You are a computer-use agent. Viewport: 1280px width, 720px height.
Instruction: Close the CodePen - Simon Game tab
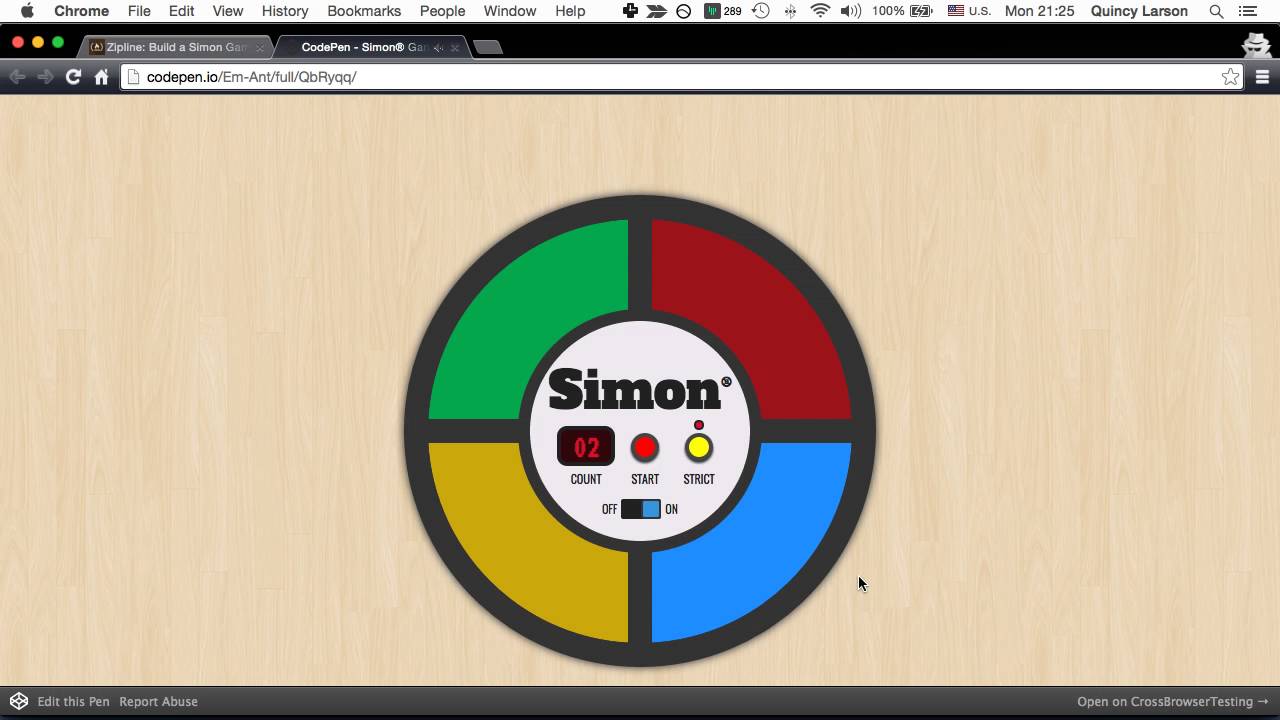(x=455, y=47)
